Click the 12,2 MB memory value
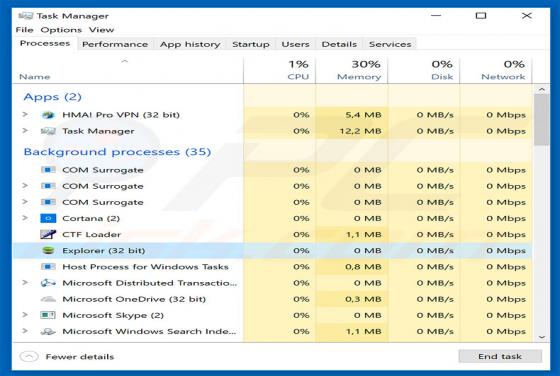The width and height of the screenshot is (560, 376). pyautogui.click(x=360, y=131)
